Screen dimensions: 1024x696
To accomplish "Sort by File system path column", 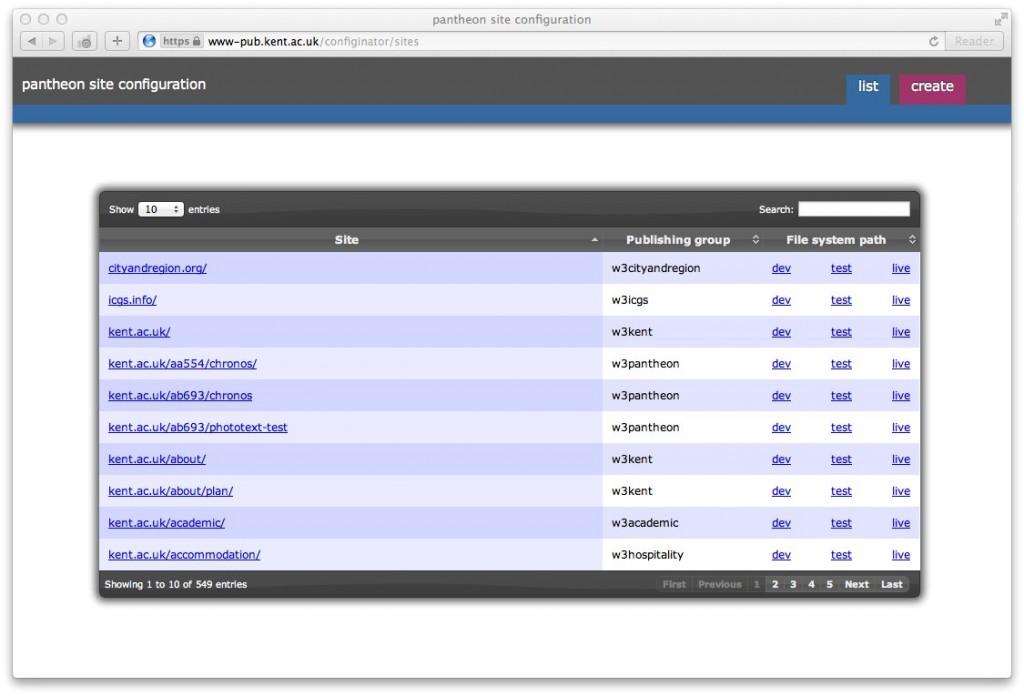I will pyautogui.click(x=836, y=240).
